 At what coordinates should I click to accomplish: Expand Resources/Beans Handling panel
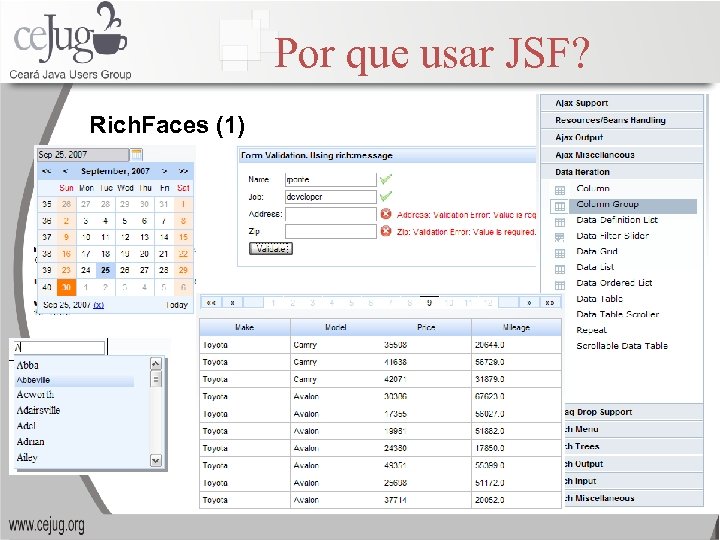tap(622, 120)
